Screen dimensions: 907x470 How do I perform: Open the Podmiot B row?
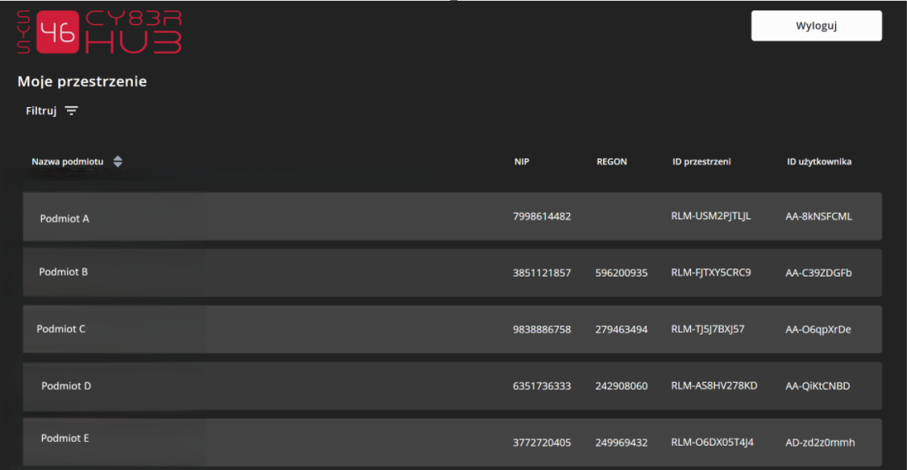pos(452,273)
